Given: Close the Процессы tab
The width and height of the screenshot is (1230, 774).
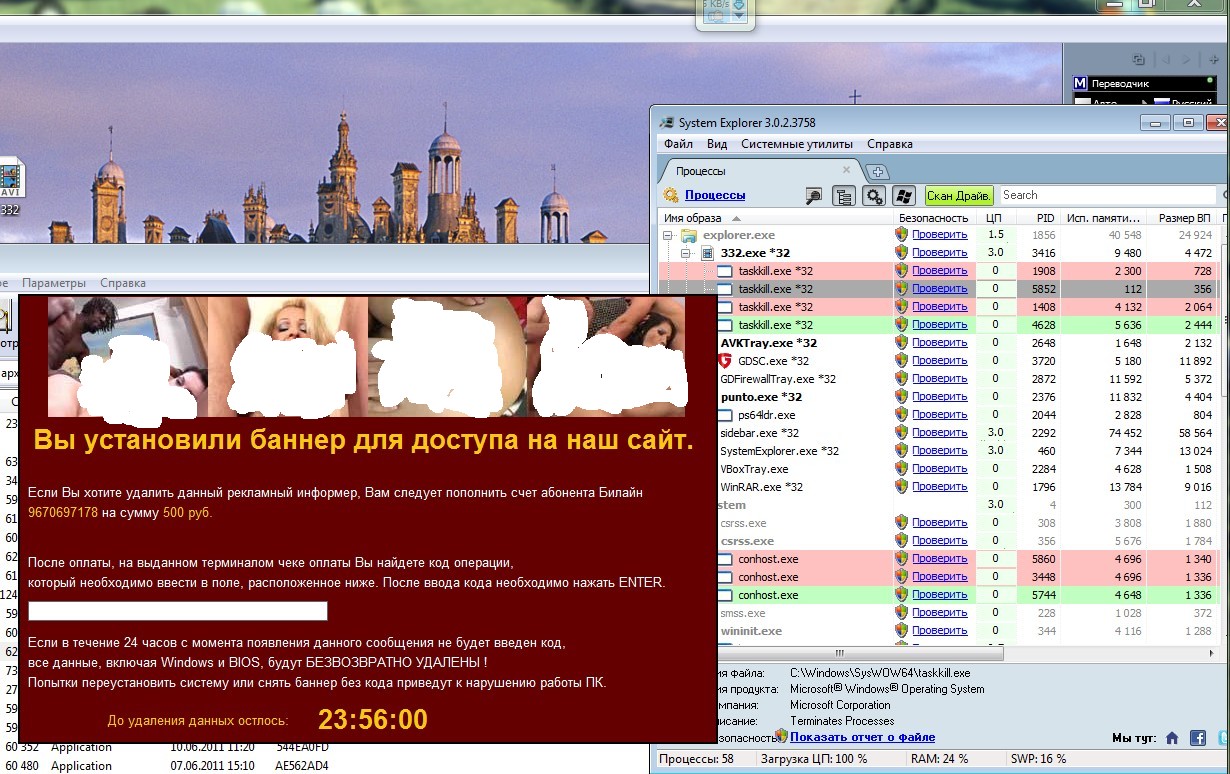Looking at the screenshot, I should click(x=846, y=170).
